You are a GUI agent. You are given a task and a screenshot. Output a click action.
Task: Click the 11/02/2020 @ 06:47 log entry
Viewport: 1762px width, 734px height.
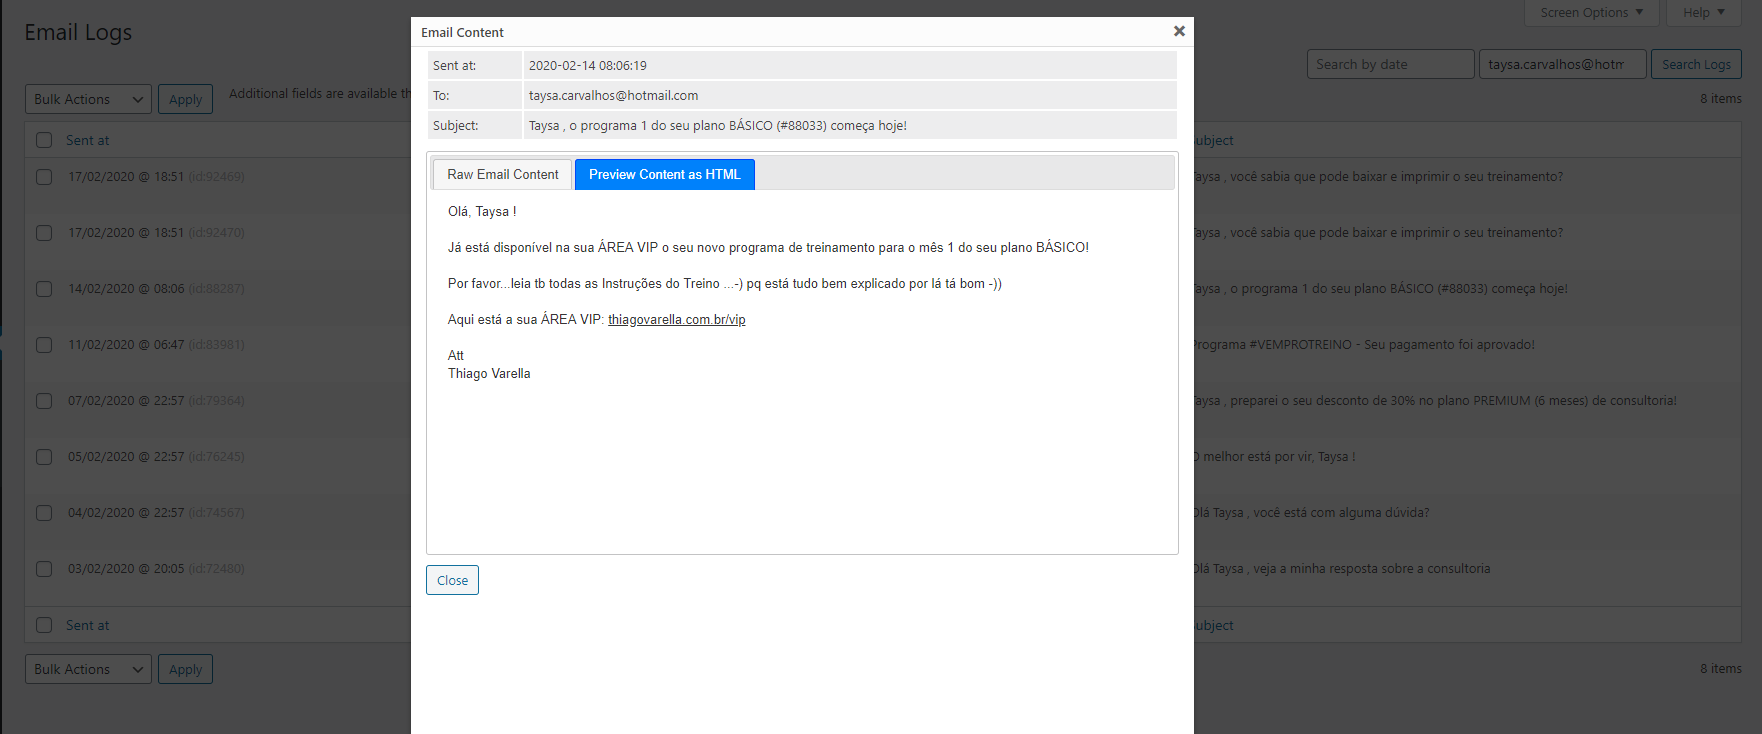coord(156,344)
